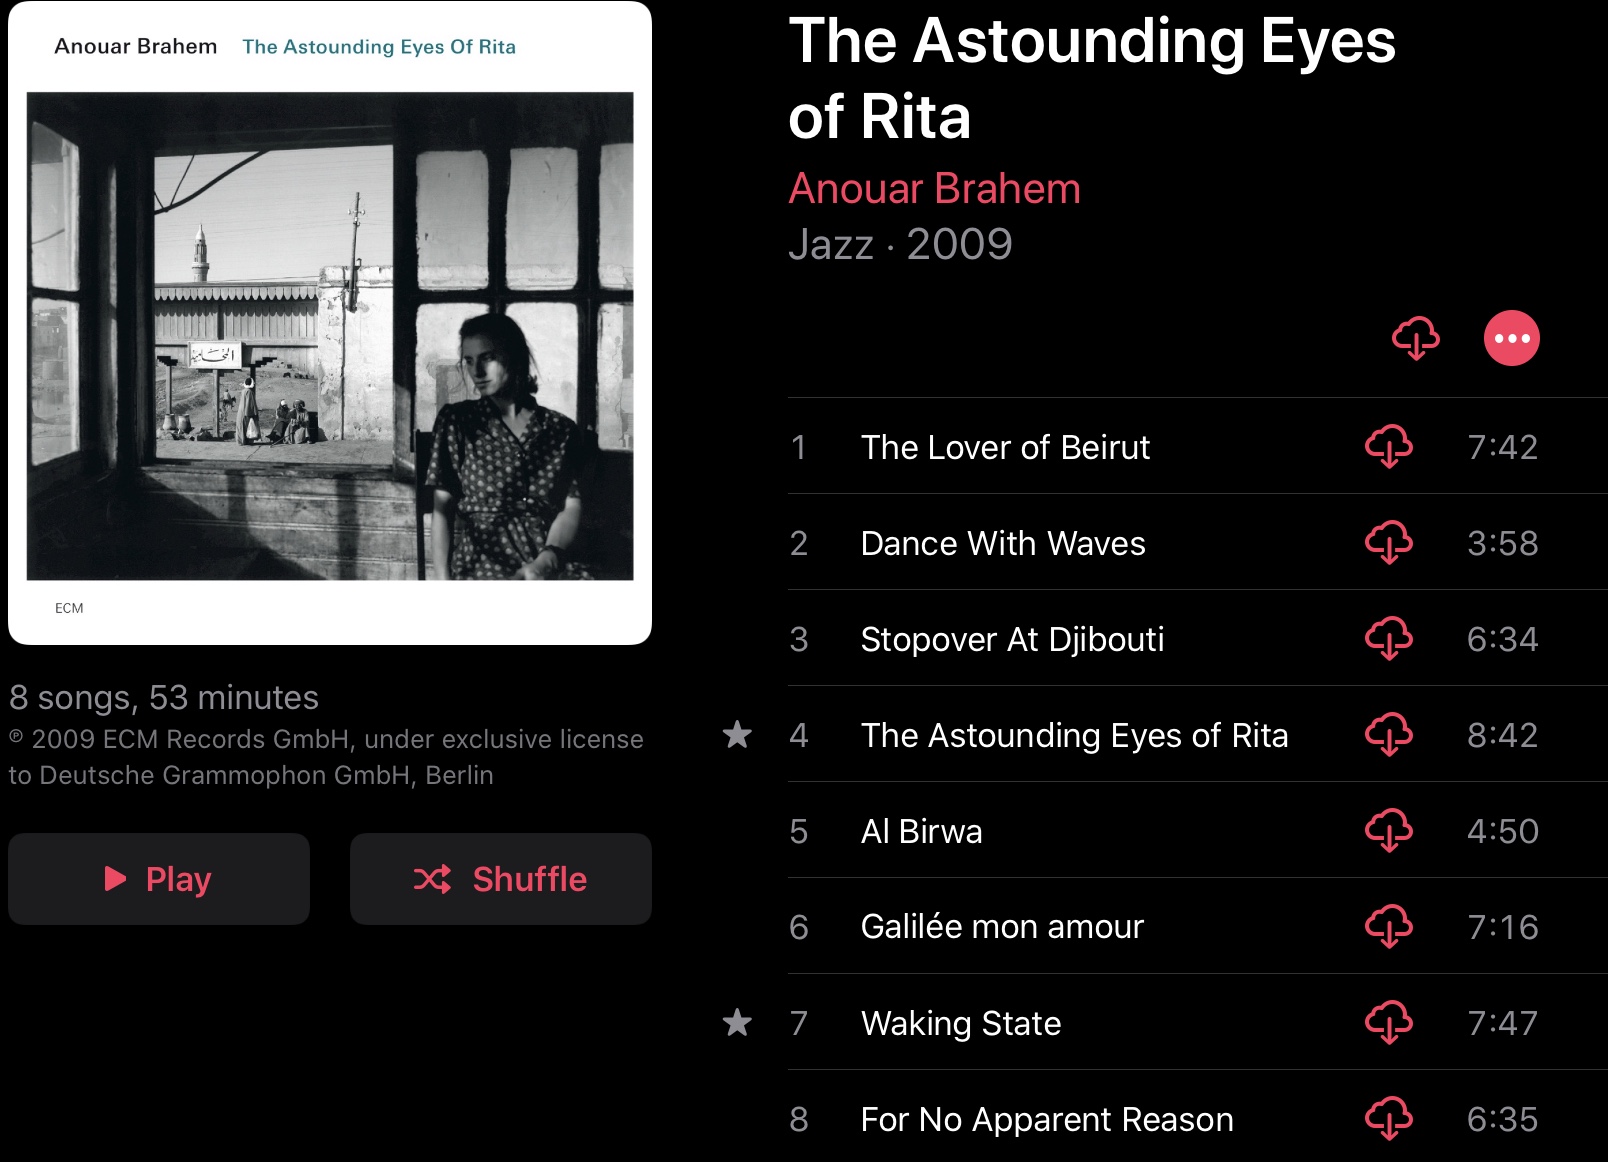Download The Astounding Eyes of Rita track

point(1388,734)
